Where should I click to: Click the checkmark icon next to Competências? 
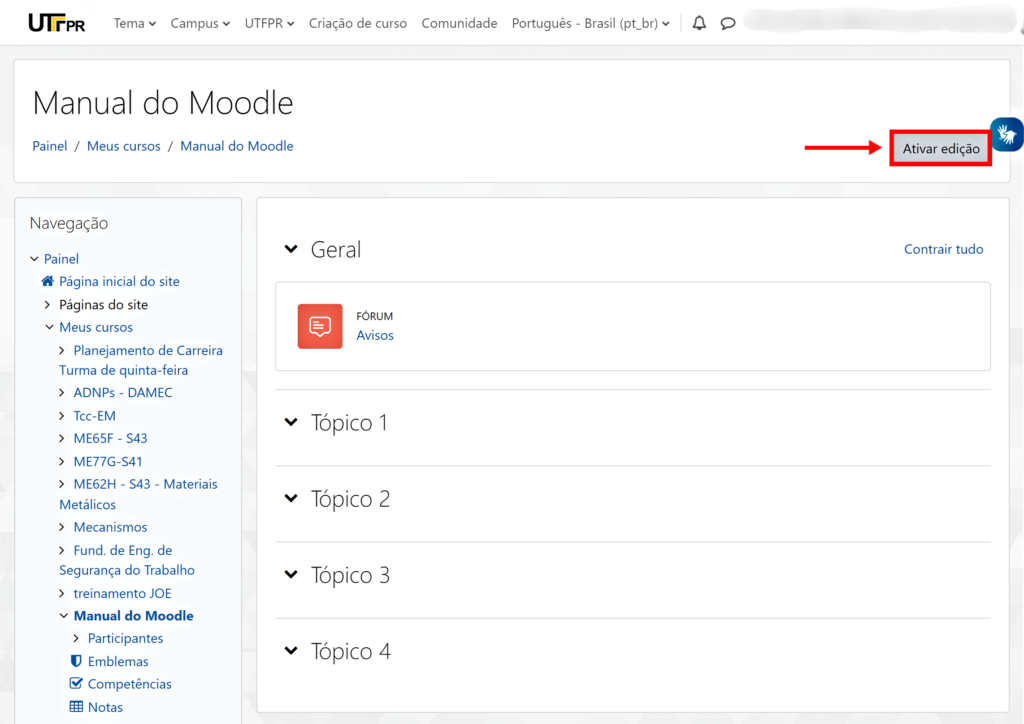[76, 684]
